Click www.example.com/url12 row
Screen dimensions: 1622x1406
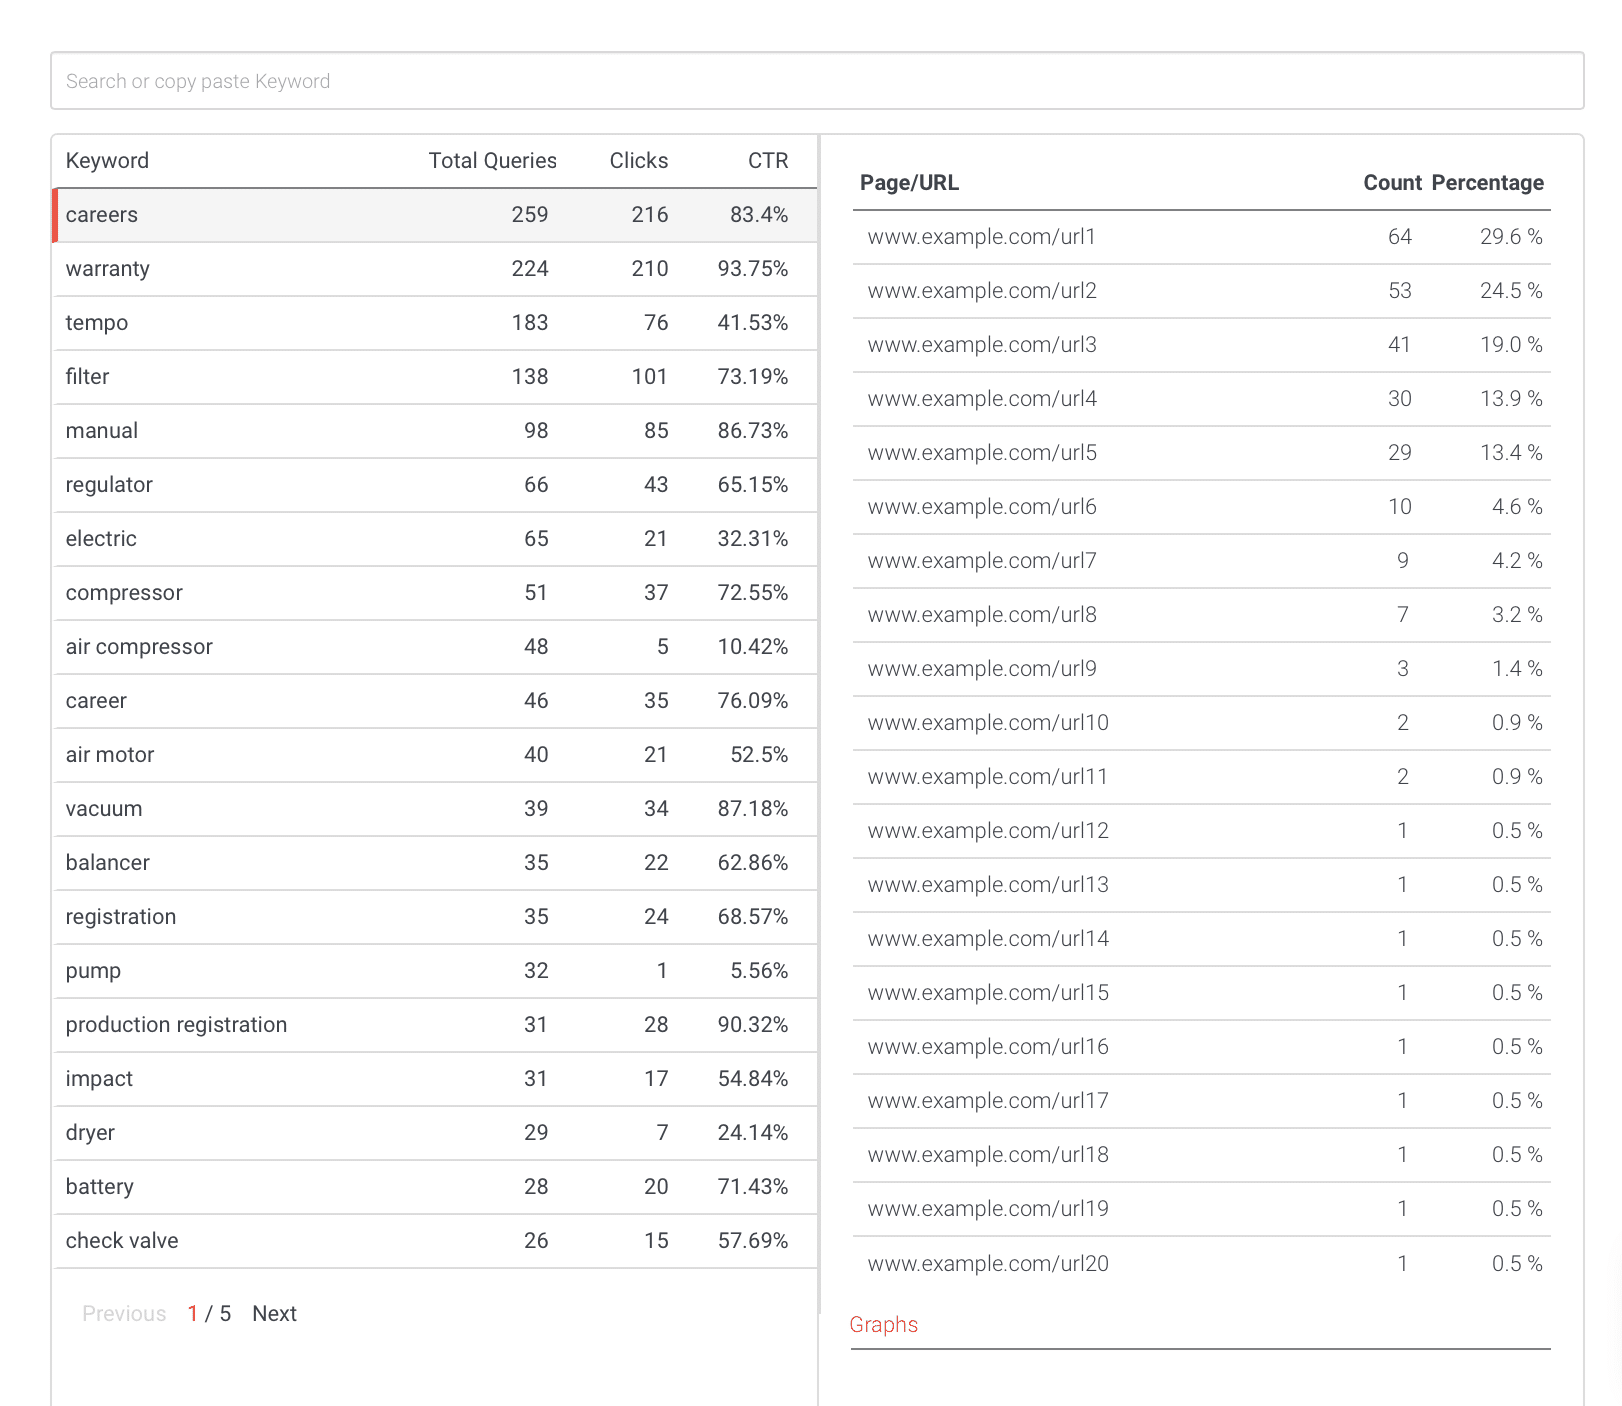(x=1202, y=831)
